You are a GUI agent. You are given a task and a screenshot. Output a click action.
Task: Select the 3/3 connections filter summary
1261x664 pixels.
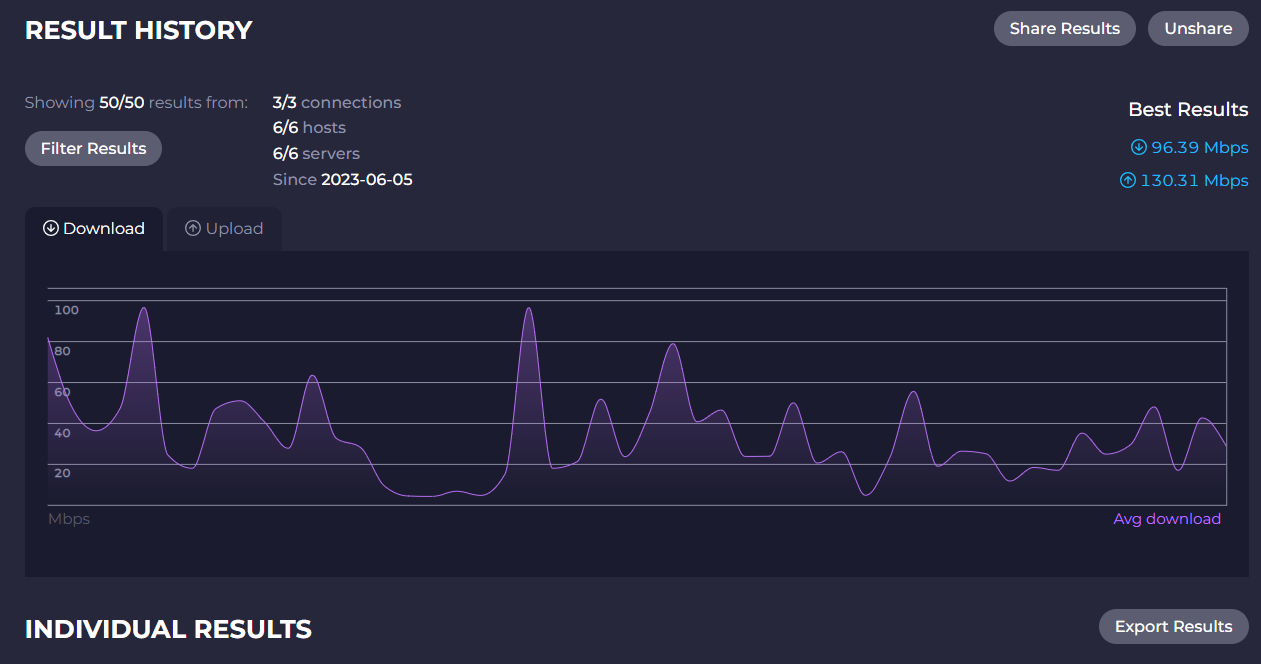[x=337, y=102]
